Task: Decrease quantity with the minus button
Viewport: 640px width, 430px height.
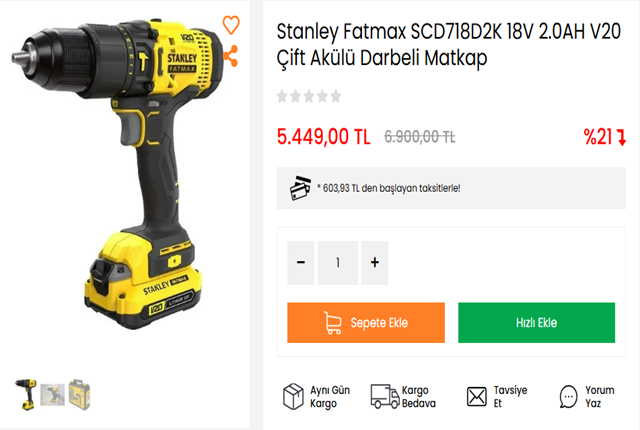Action: pos(301,262)
